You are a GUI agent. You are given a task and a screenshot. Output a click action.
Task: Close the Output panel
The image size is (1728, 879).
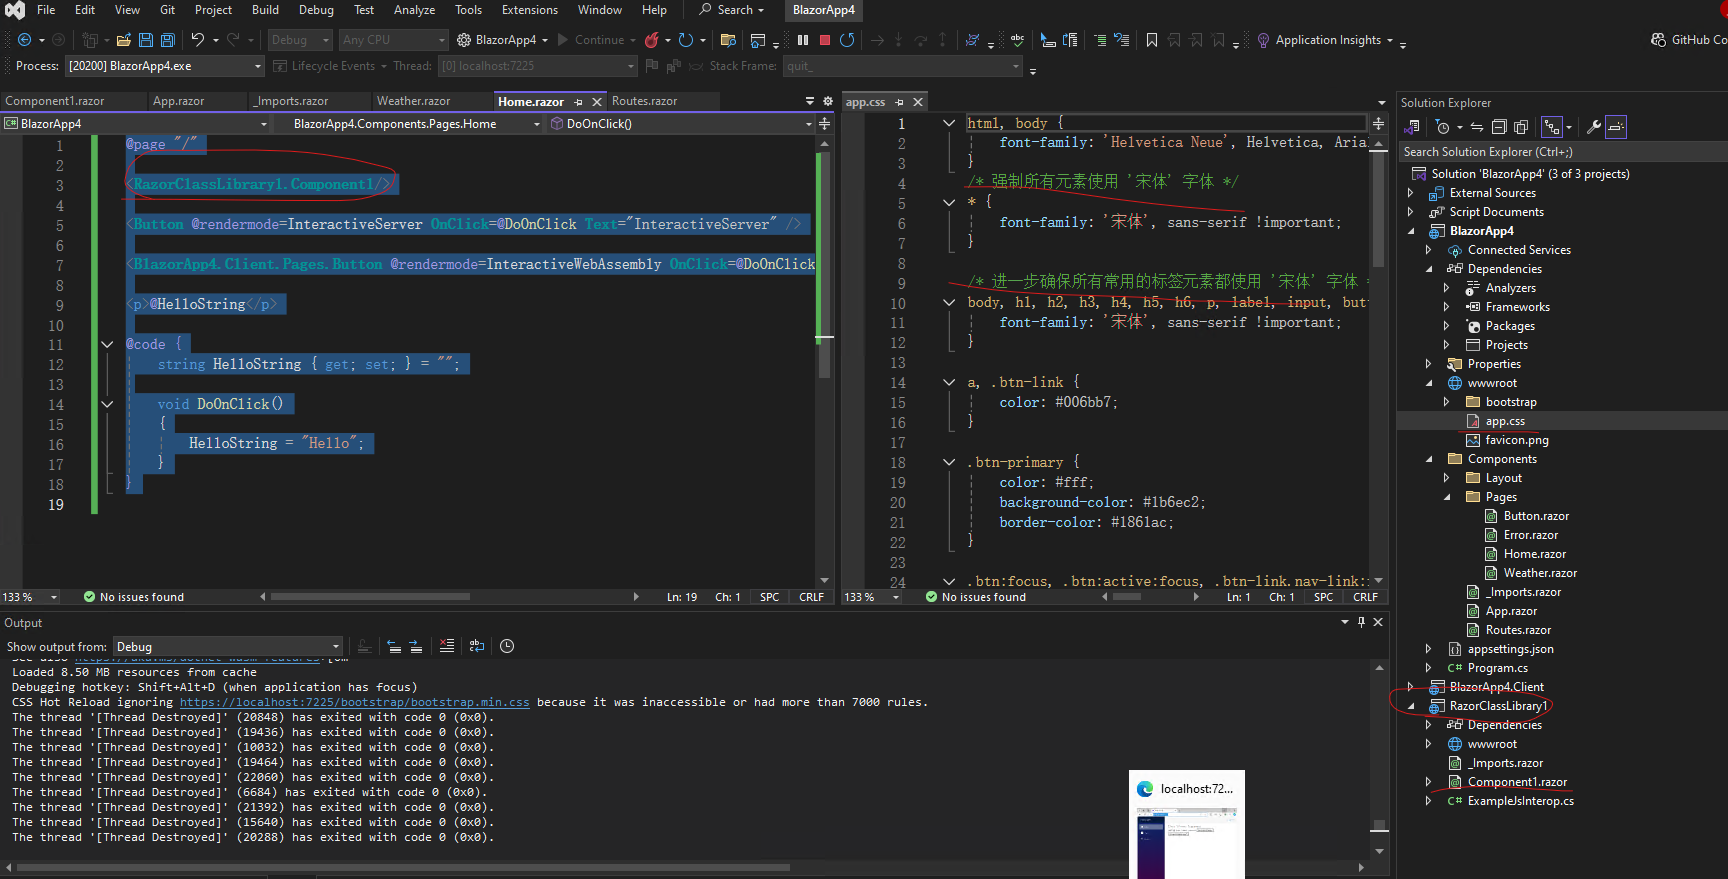1378,622
